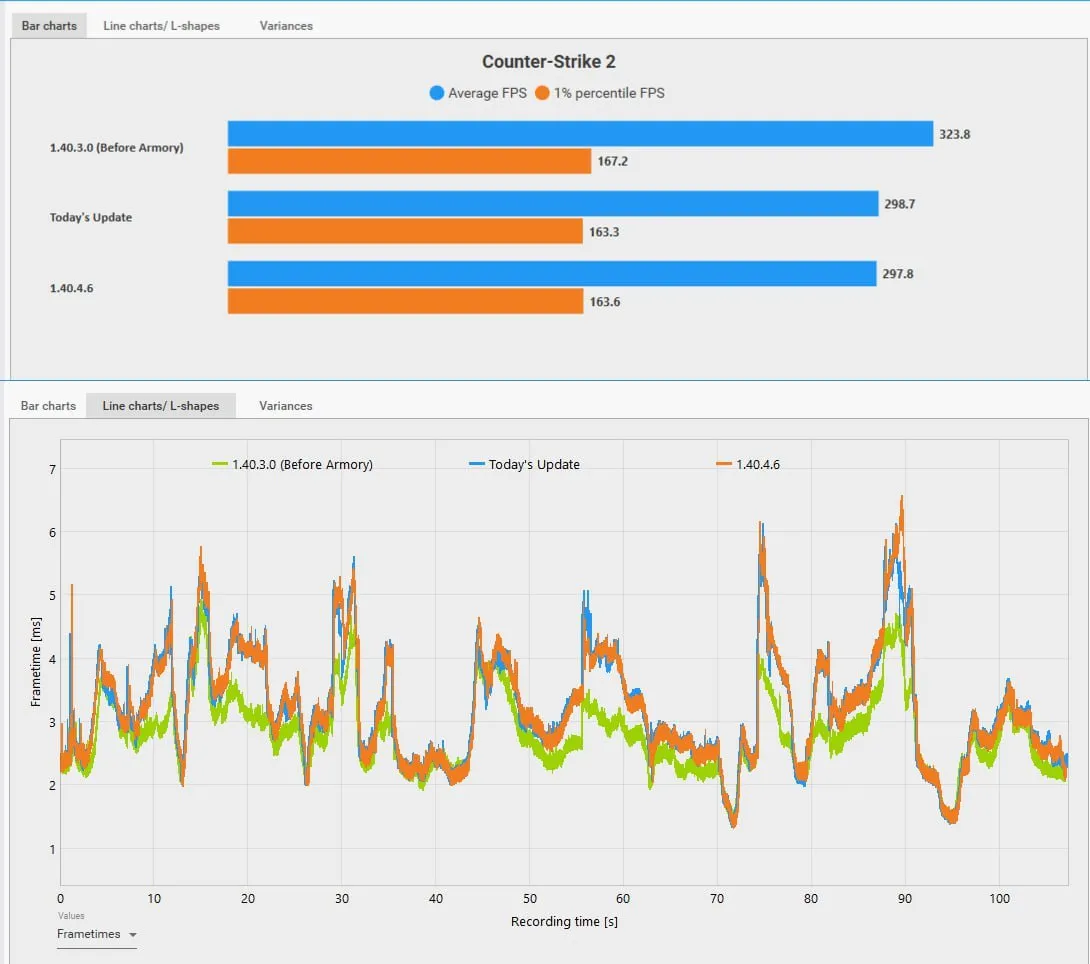Click the 7 tick on the frametime axis

(x=52, y=470)
